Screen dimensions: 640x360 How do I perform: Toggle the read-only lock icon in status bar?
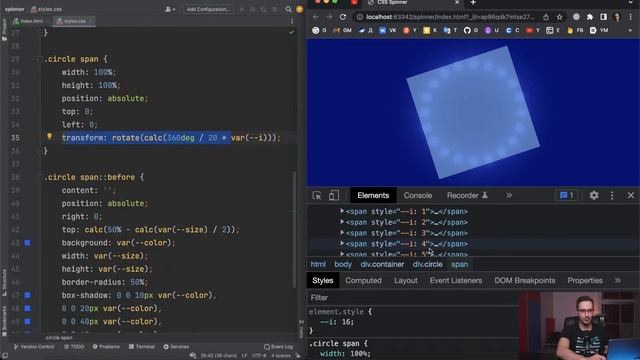[298, 356]
